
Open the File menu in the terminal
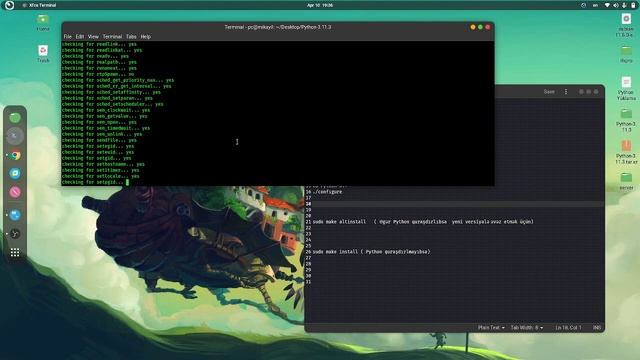point(67,36)
